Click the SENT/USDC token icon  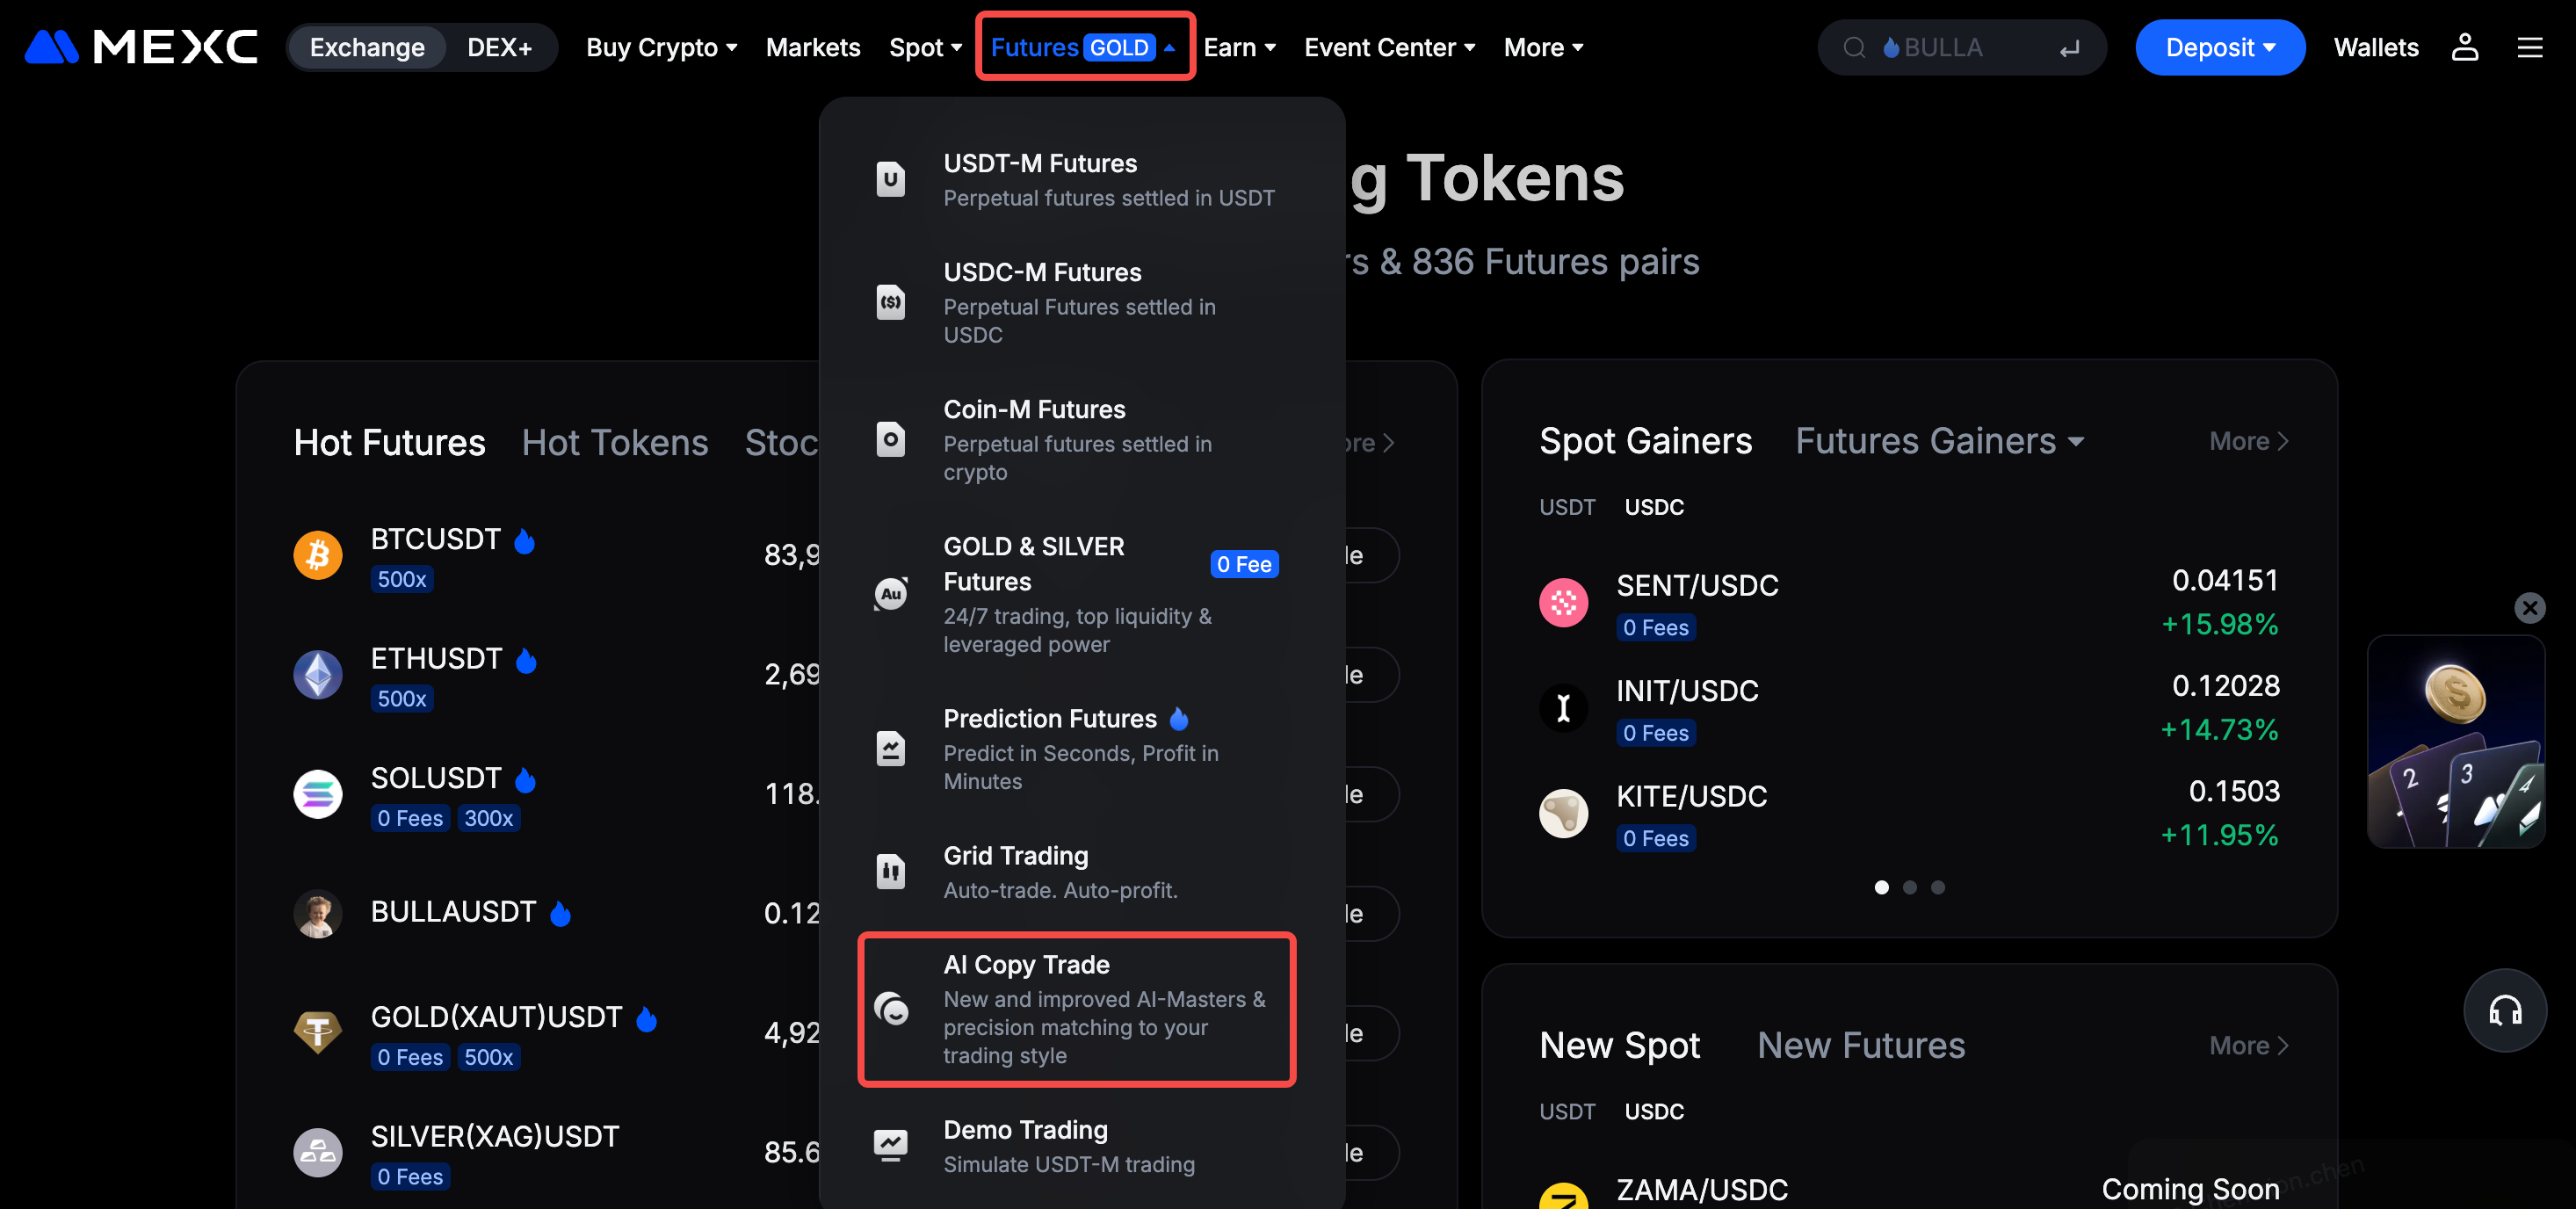pos(1563,603)
